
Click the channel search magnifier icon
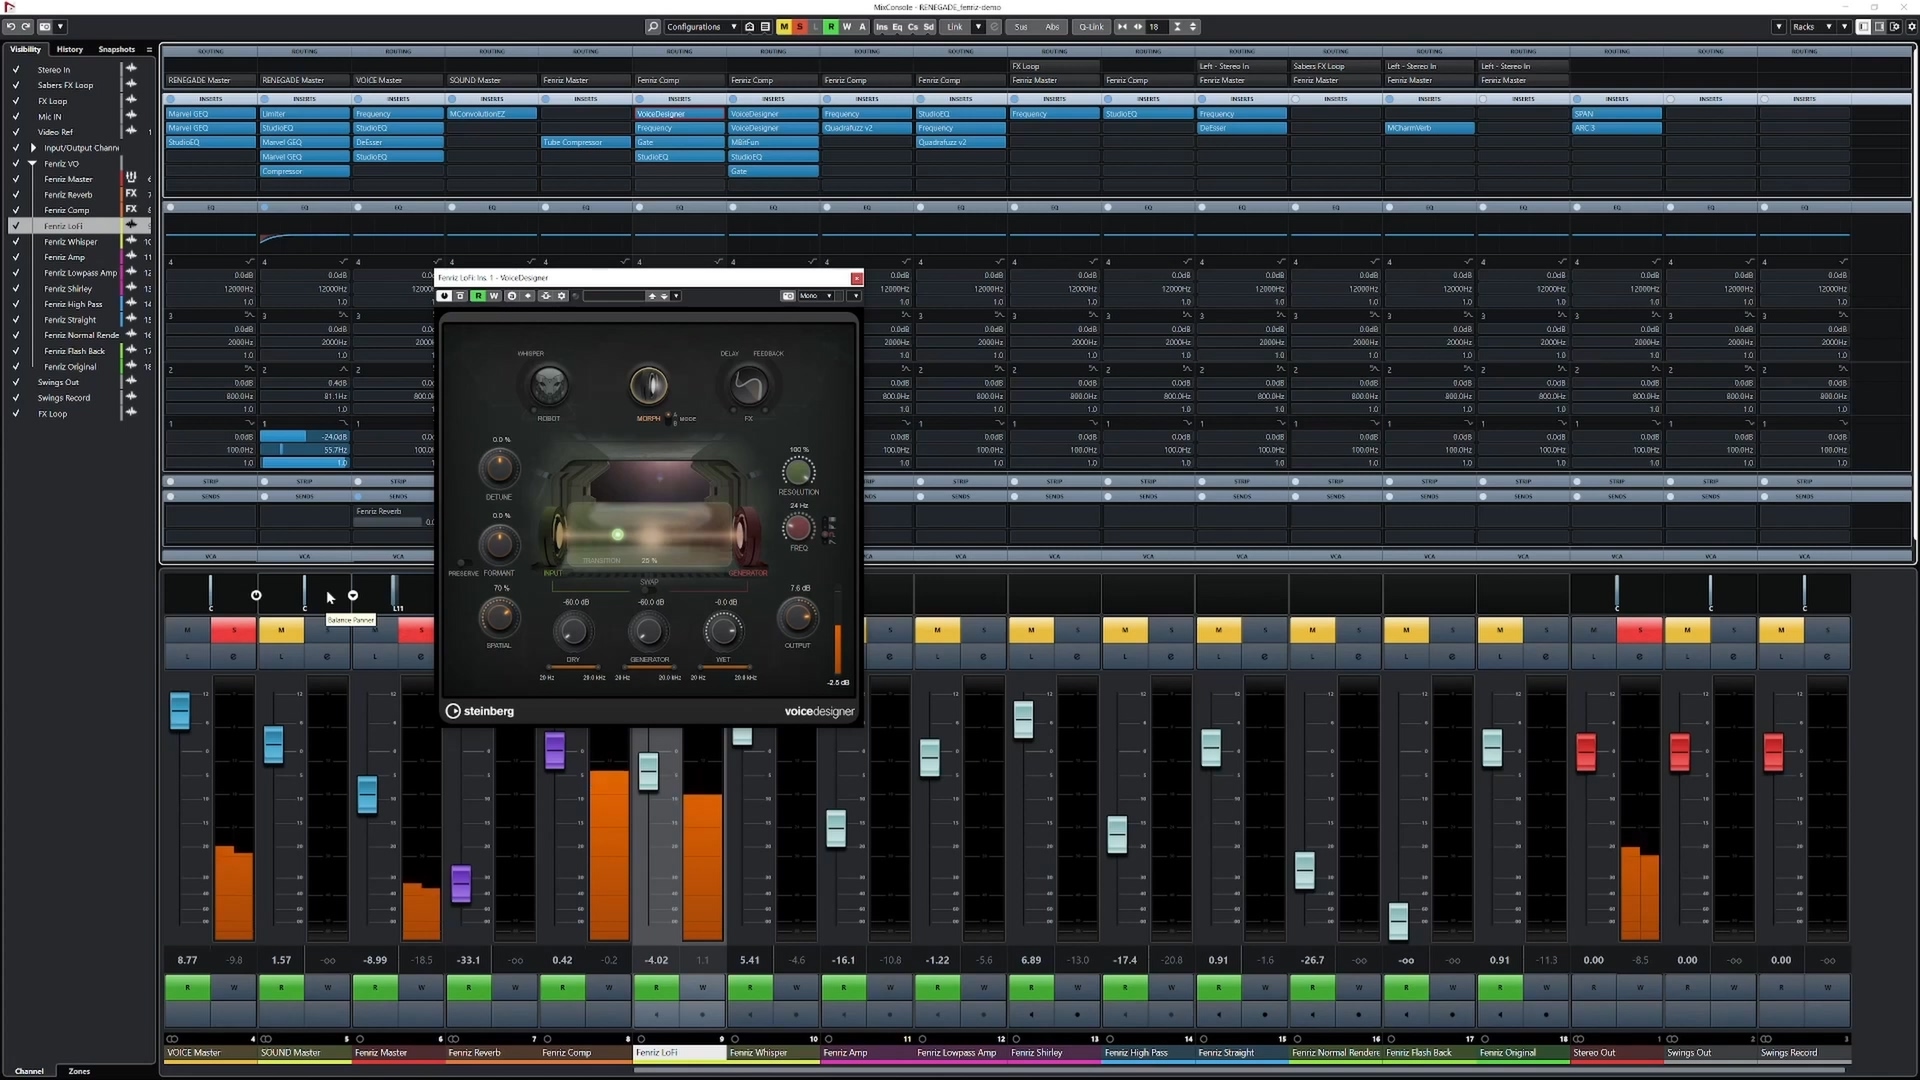[653, 27]
